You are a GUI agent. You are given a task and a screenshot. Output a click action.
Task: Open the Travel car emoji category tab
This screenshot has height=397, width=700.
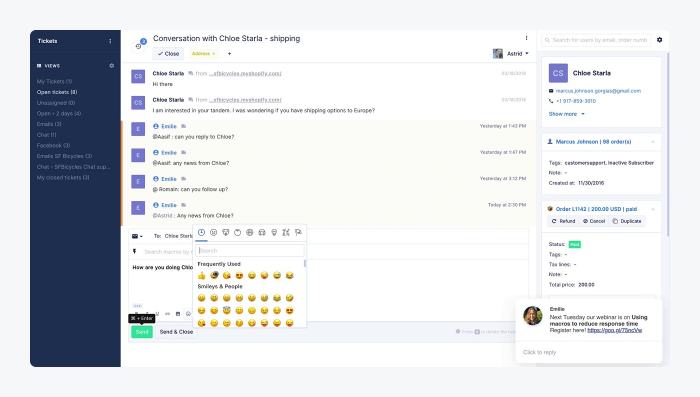[262, 232]
